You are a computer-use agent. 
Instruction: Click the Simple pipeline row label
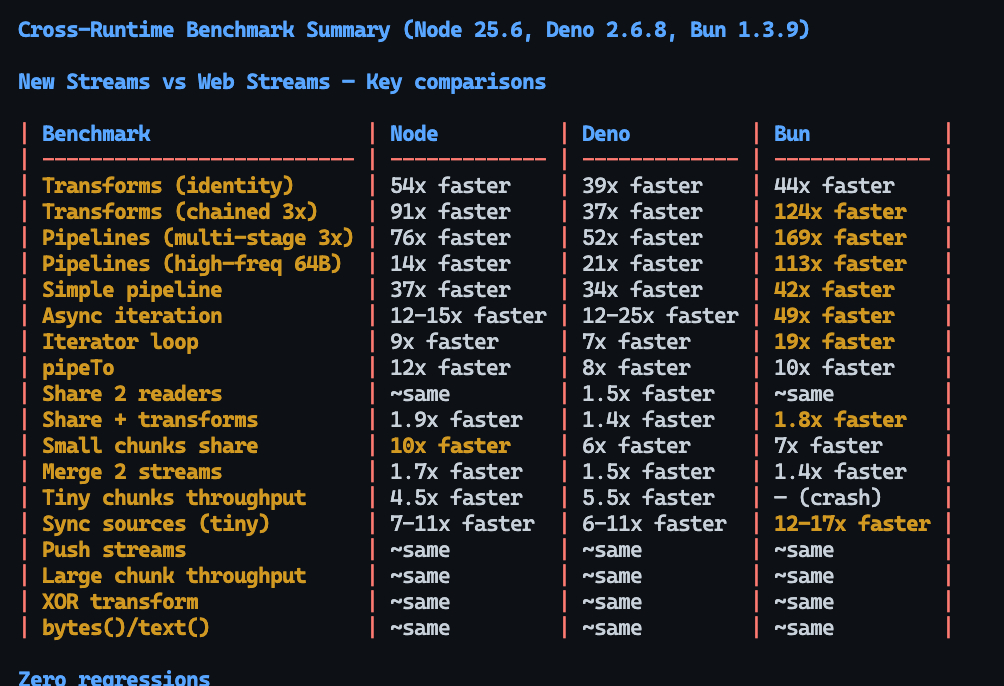click(x=132, y=289)
